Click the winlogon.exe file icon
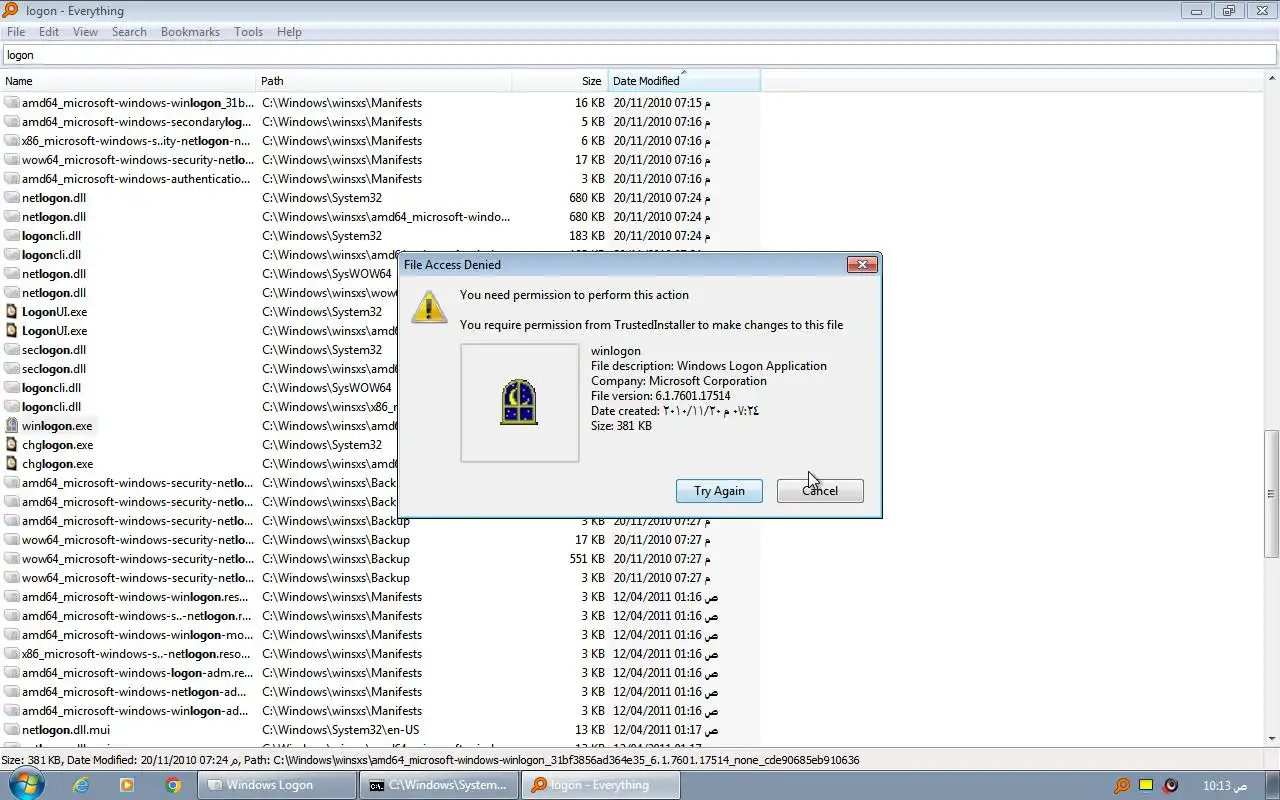Image resolution: width=1280 pixels, height=800 pixels. [12, 426]
